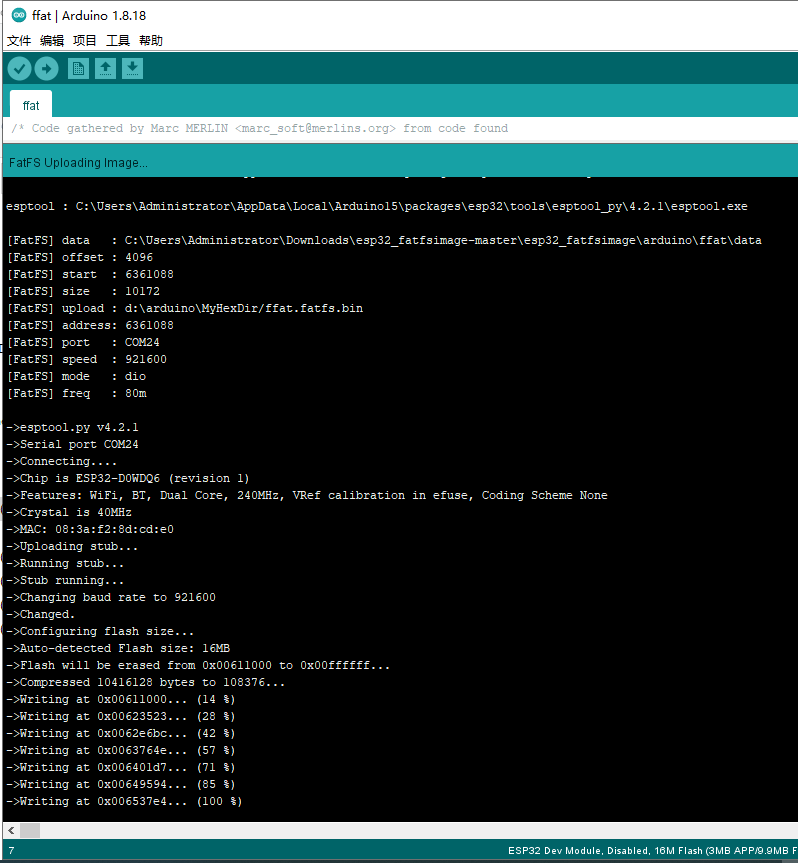Select the ffat sketch tab

[31, 105]
